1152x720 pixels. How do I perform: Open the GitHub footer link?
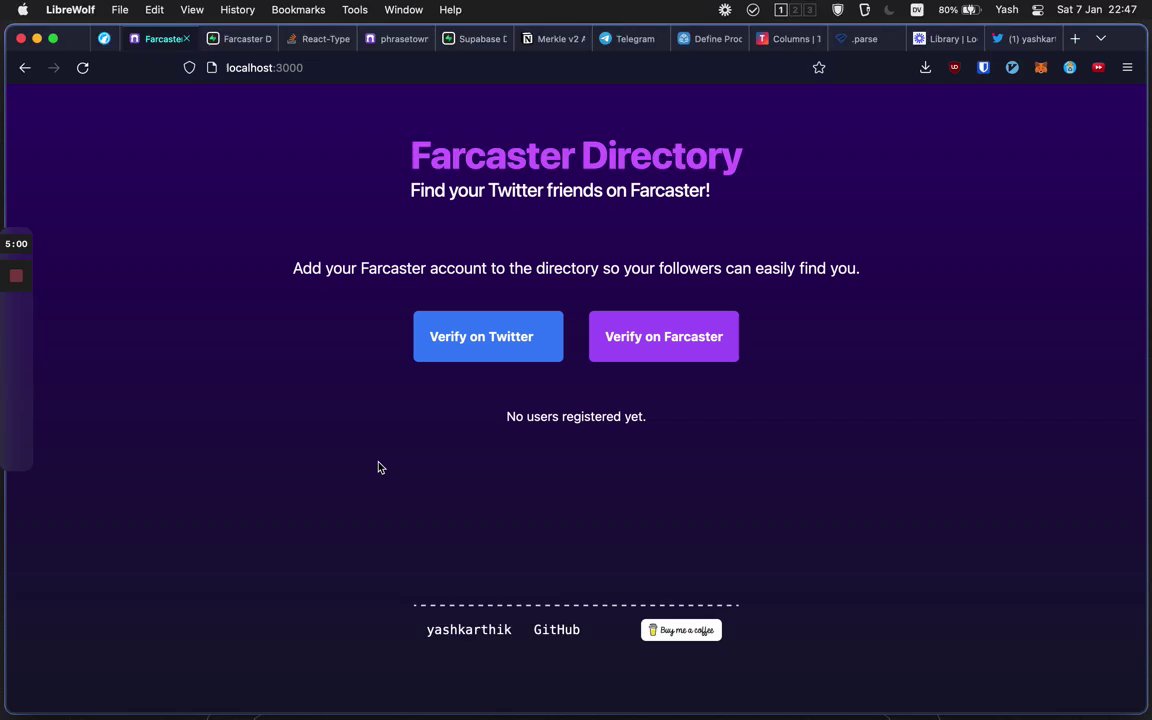pos(556,630)
